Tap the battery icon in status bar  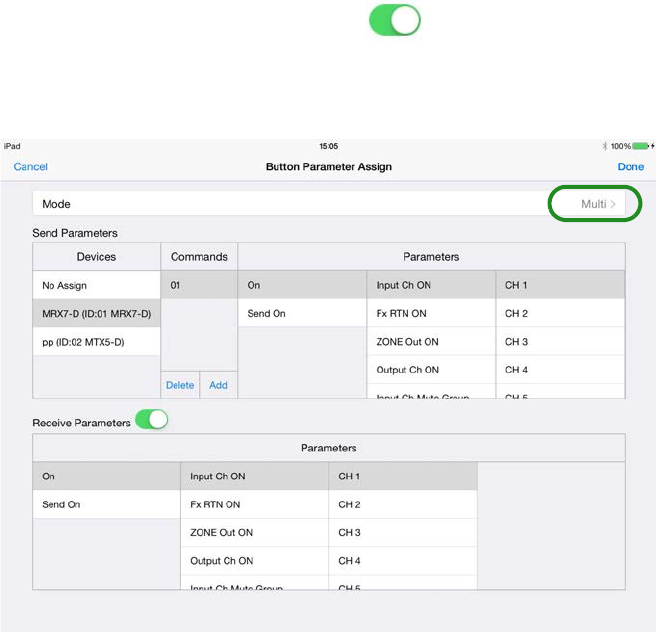pos(641,146)
